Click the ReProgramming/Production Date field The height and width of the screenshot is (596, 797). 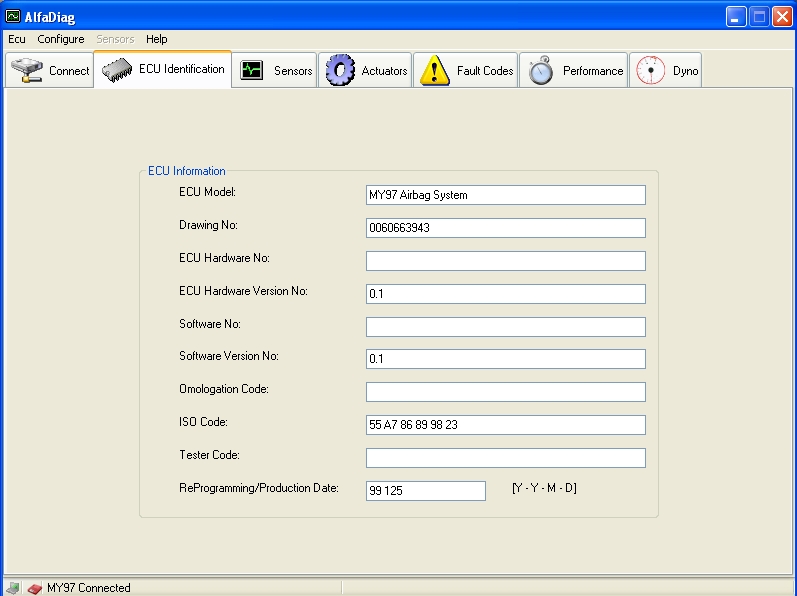pyautogui.click(x=425, y=490)
